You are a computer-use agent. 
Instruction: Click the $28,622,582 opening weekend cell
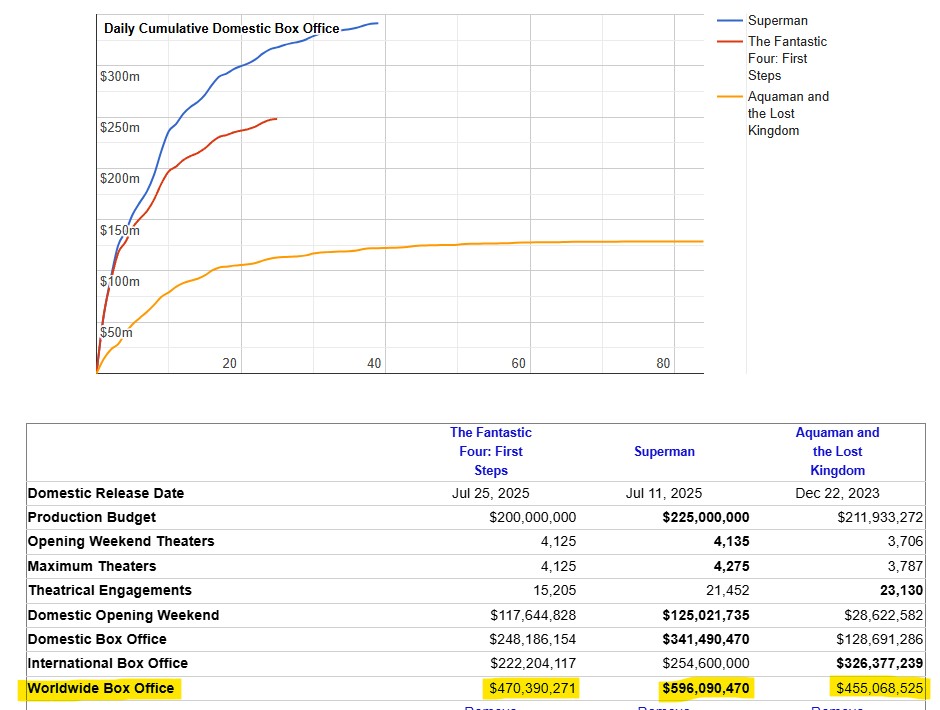884,615
